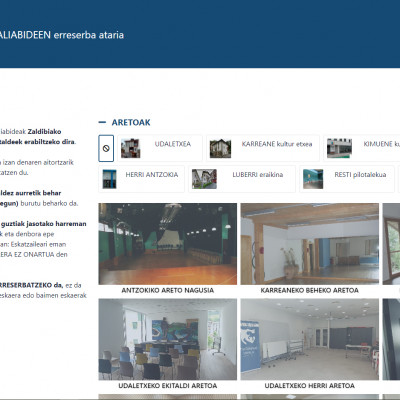This screenshot has height=400, width=400.
Task: Collapse the ARETOAK section minus icon
Action: [102, 122]
